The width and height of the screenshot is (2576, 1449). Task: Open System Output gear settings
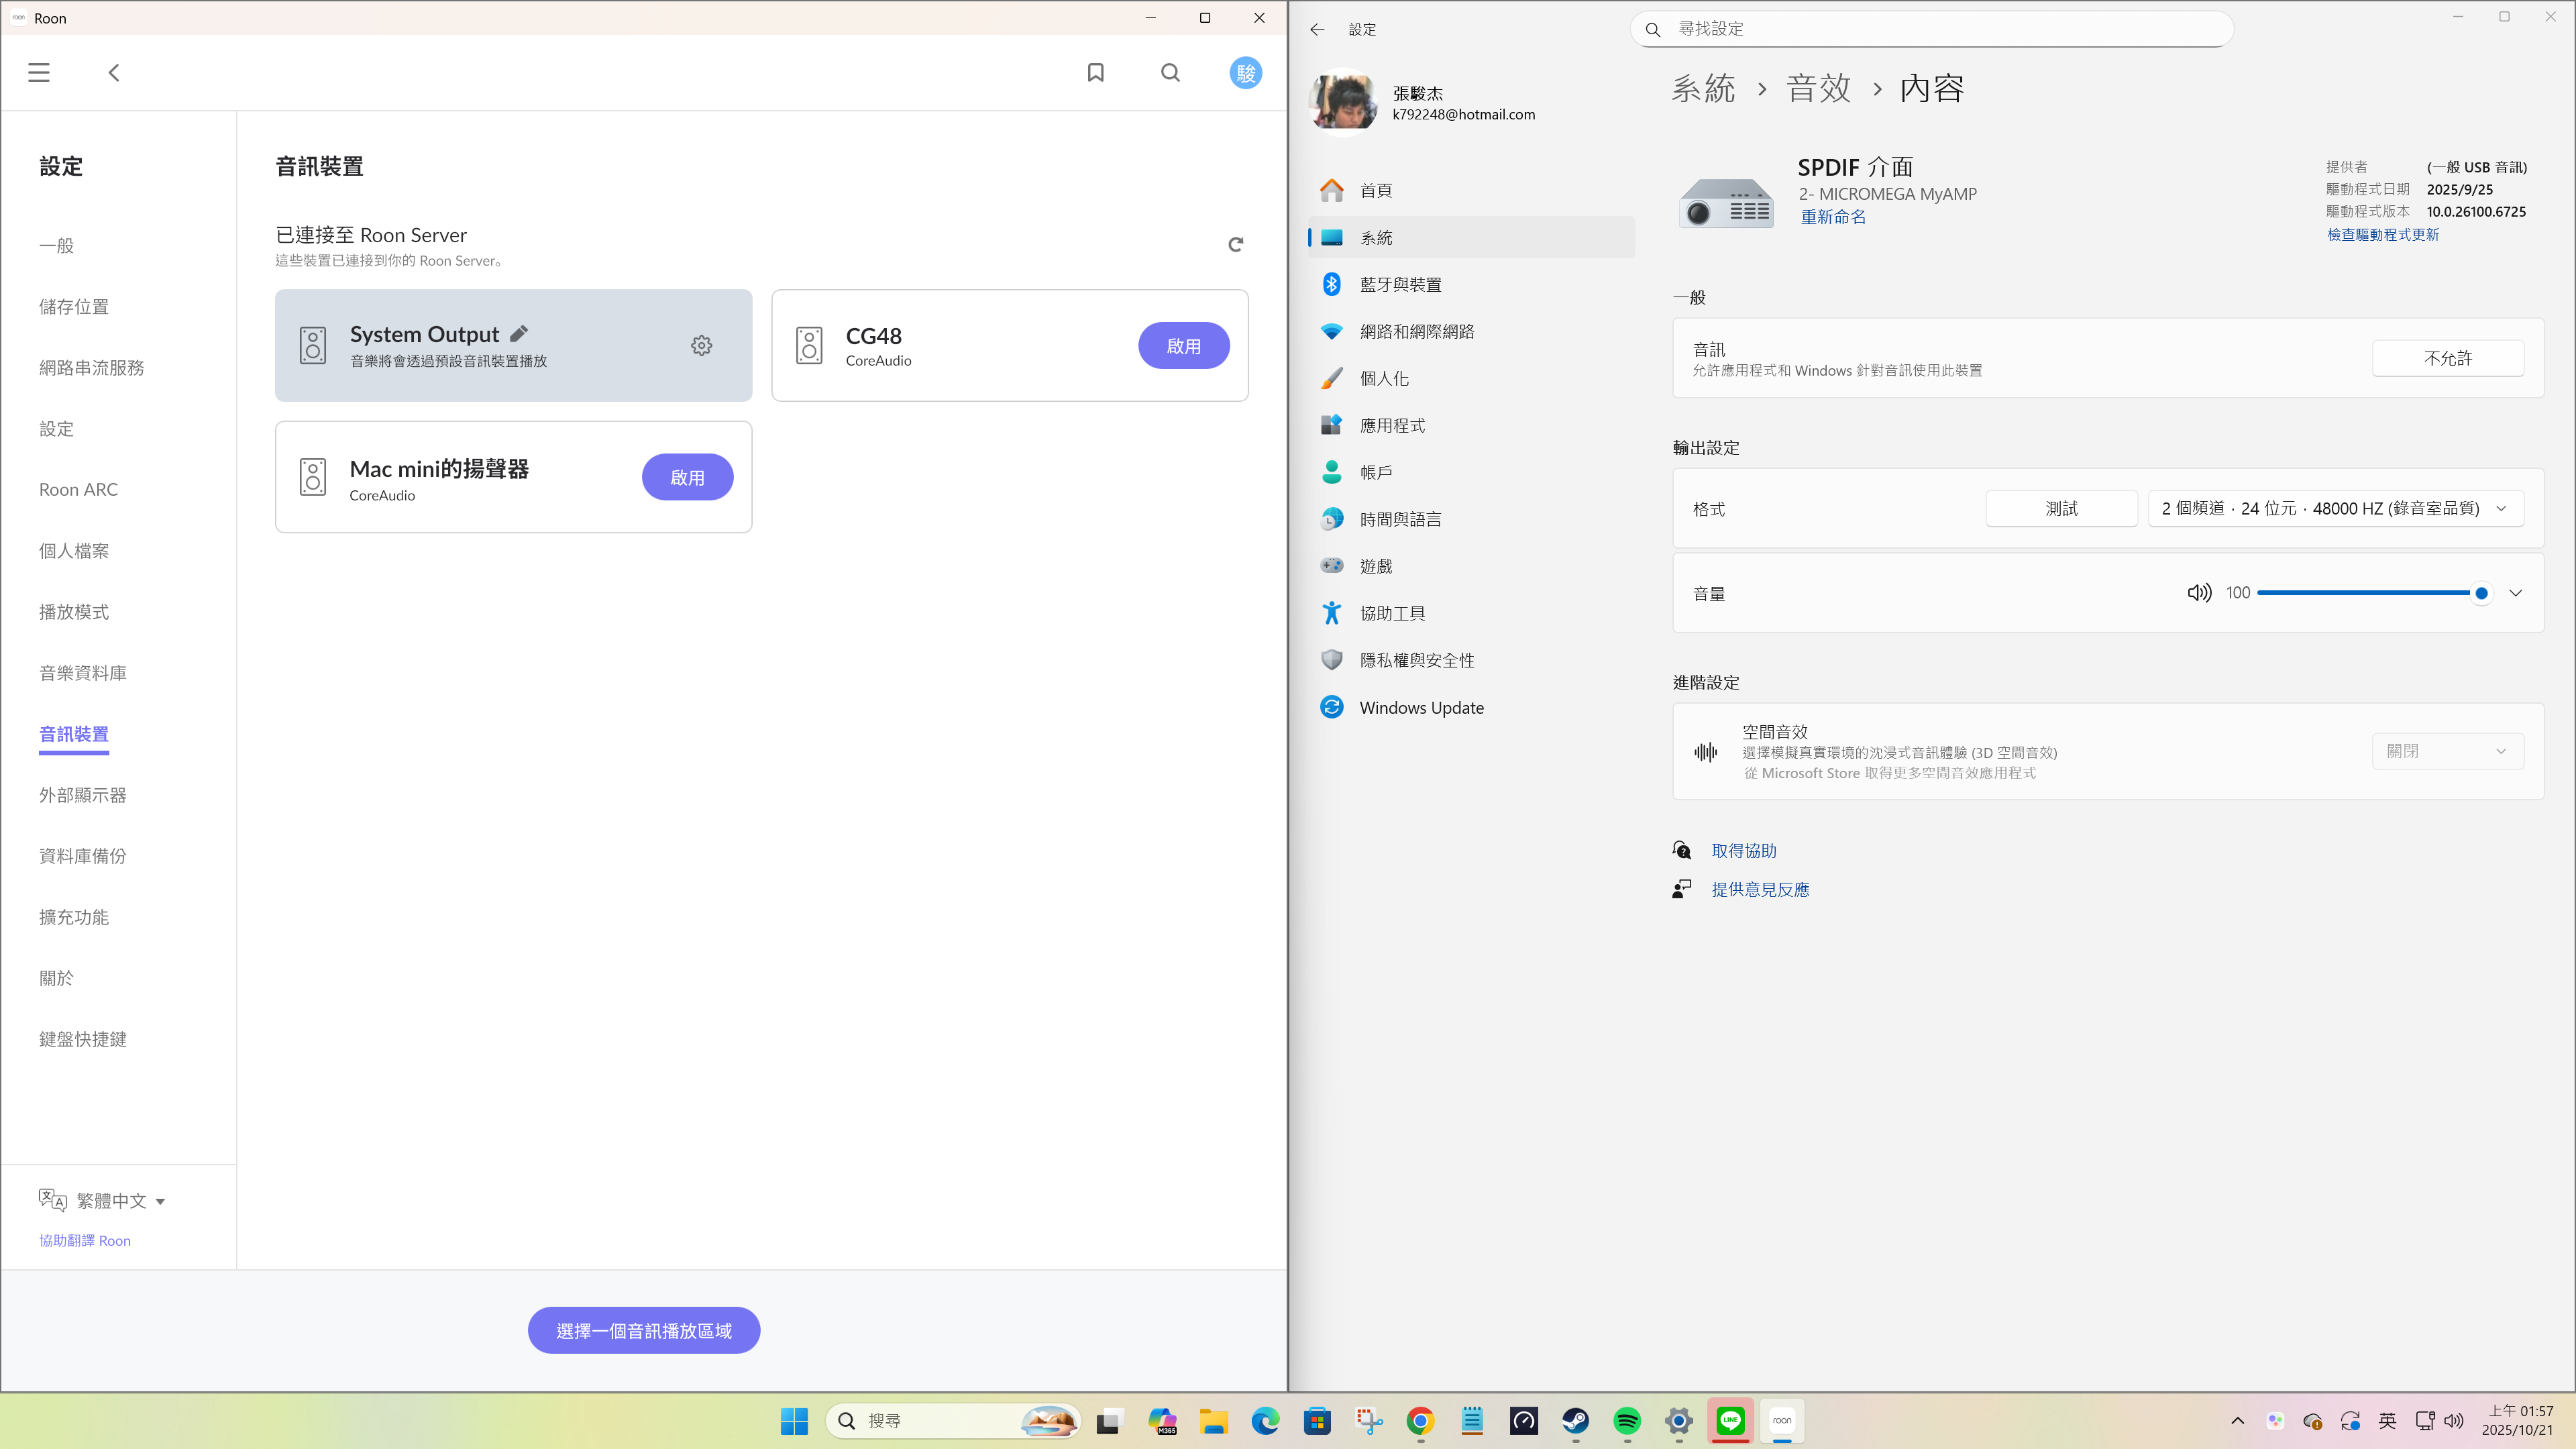point(702,345)
